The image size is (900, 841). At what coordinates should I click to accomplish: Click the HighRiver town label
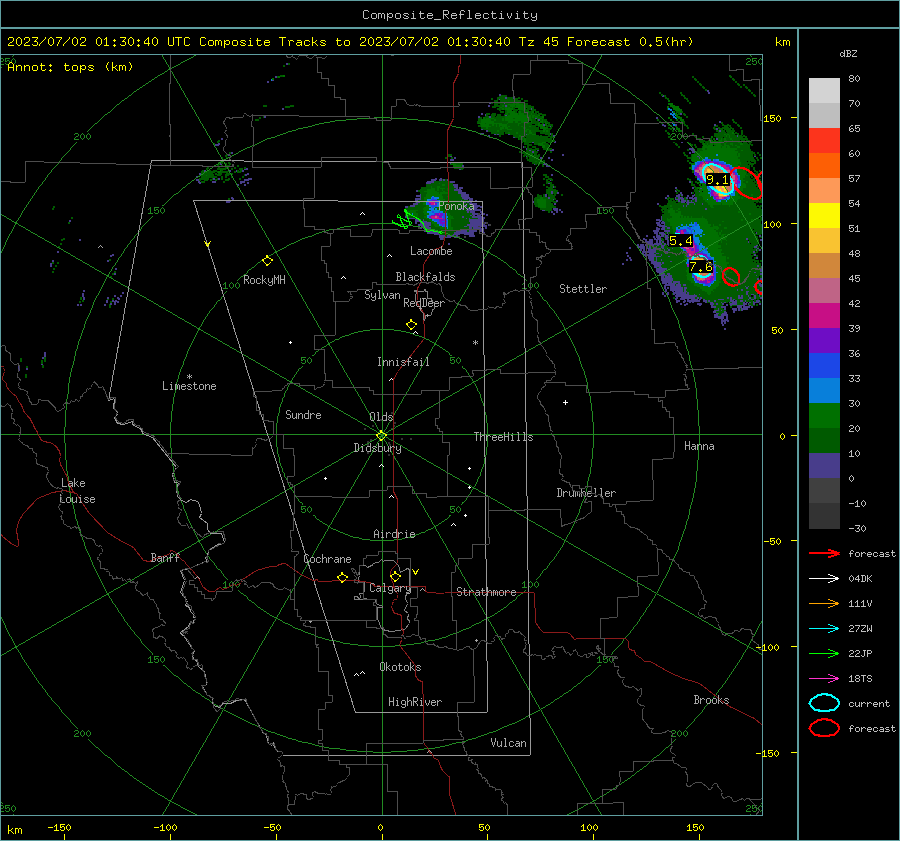(x=415, y=702)
